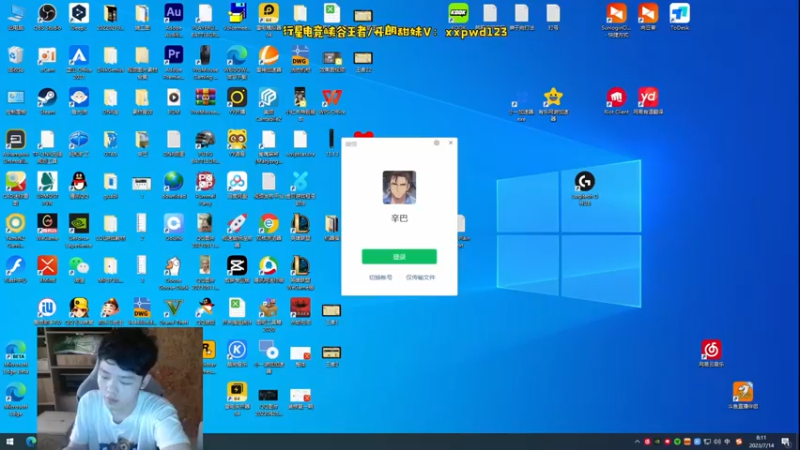Open the Douyu streaming companion icon

(743, 392)
